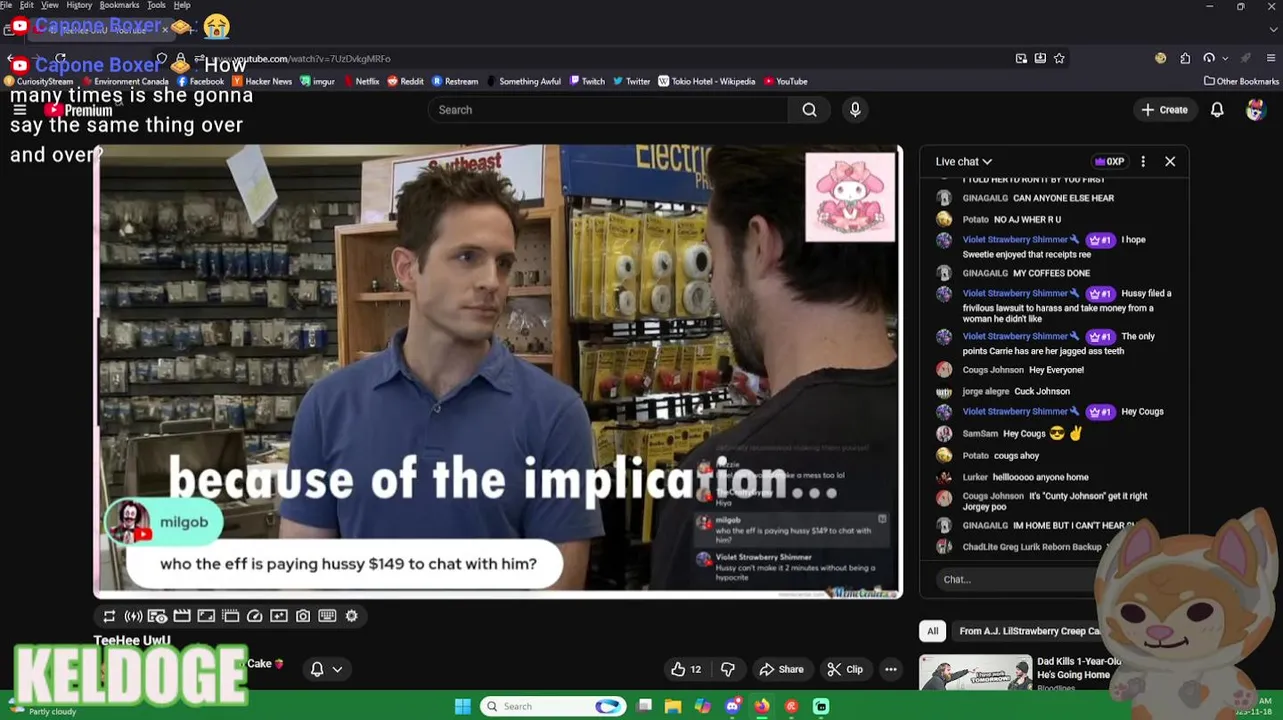Open the Hacker News bookmark
The image size is (1283, 720).
(x=262, y=81)
